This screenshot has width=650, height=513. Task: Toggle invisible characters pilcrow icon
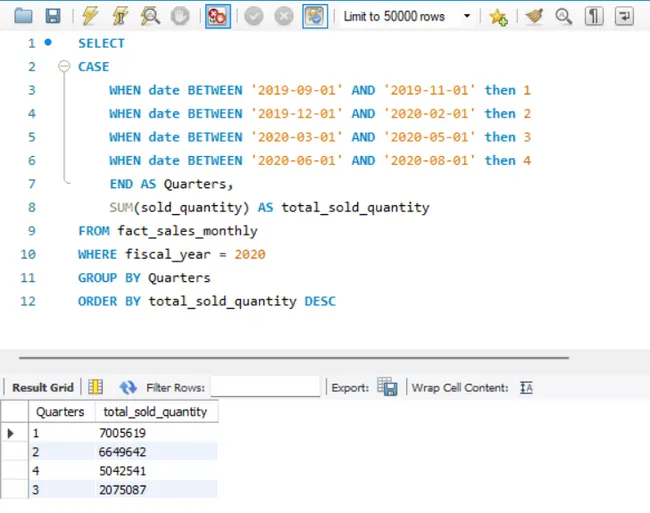point(594,16)
